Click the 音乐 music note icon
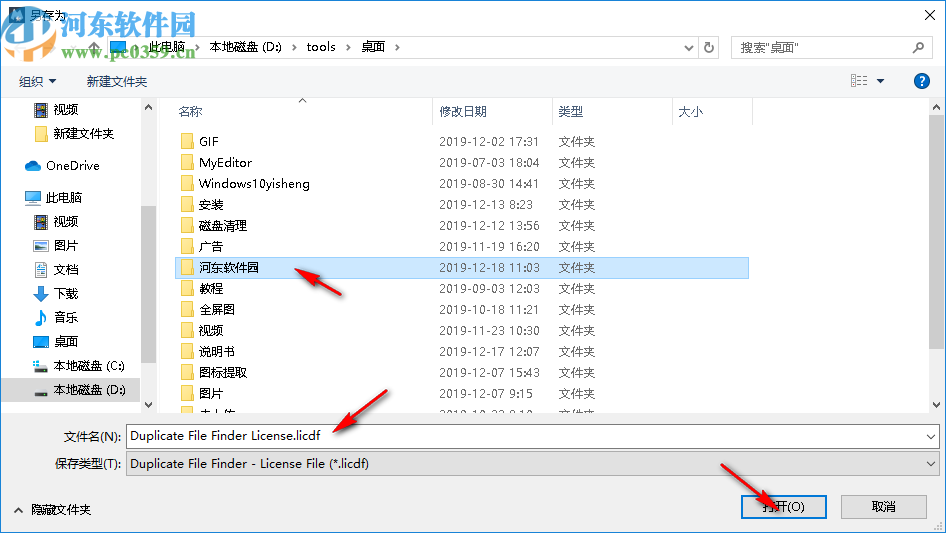946x533 pixels. (40, 318)
